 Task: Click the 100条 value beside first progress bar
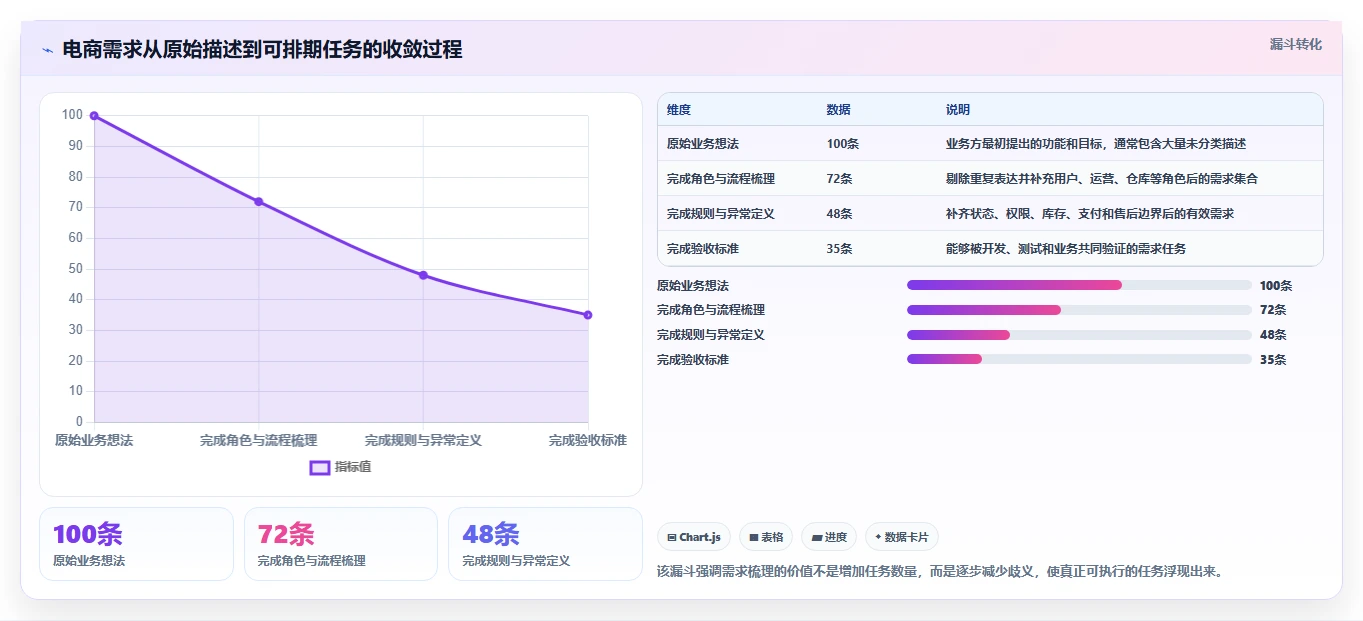[1276, 286]
